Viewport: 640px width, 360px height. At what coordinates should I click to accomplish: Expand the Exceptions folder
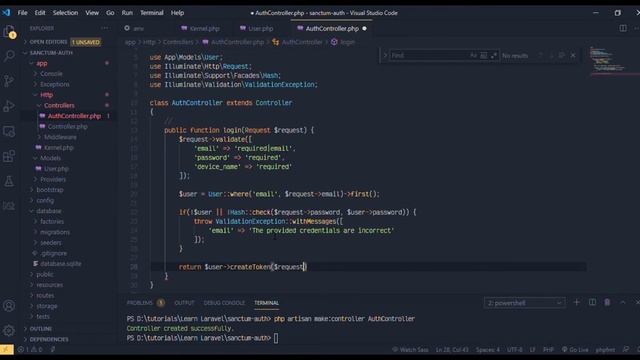55,84
